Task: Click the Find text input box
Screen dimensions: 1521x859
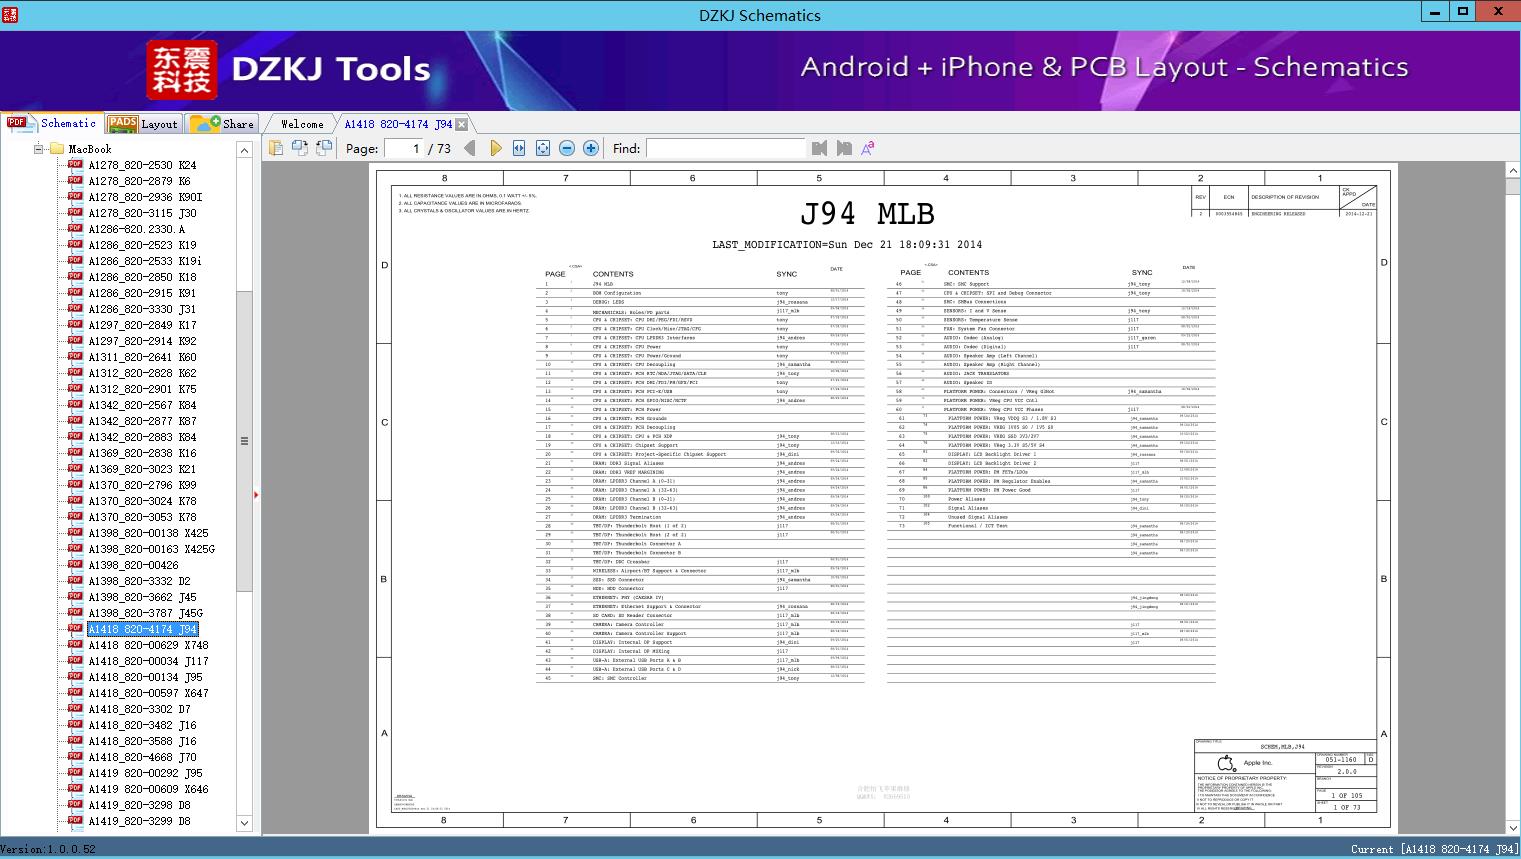Action: (x=725, y=148)
